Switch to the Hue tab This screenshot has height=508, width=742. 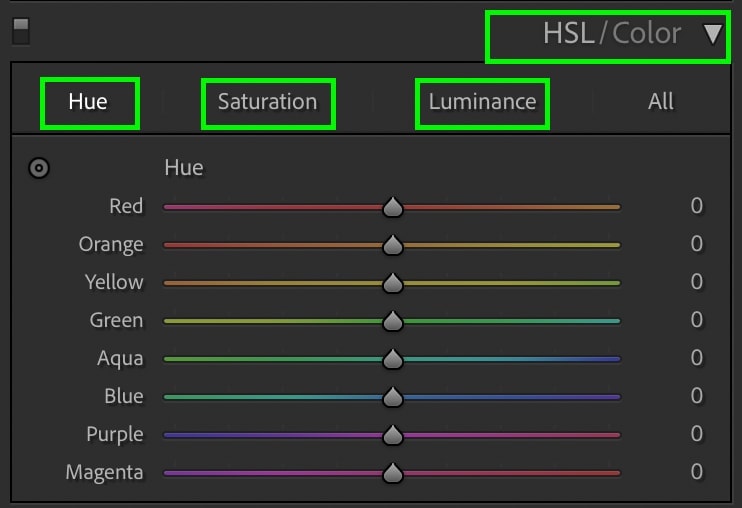tap(88, 102)
